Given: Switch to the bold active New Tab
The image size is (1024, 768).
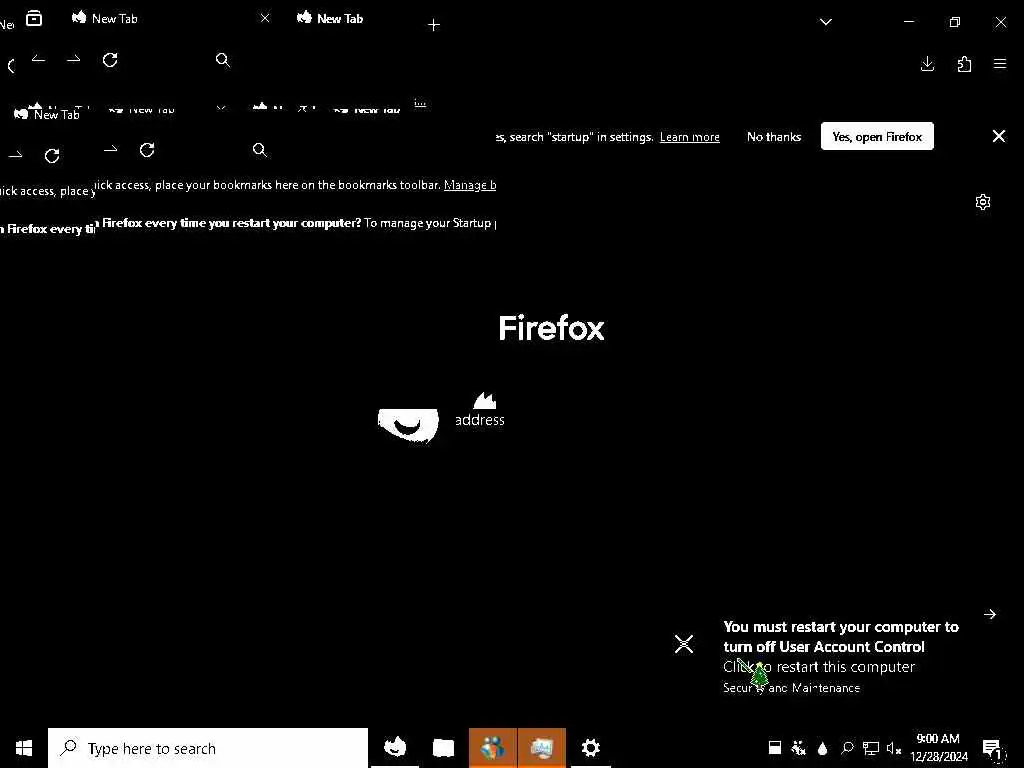Looking at the screenshot, I should (x=330, y=18).
